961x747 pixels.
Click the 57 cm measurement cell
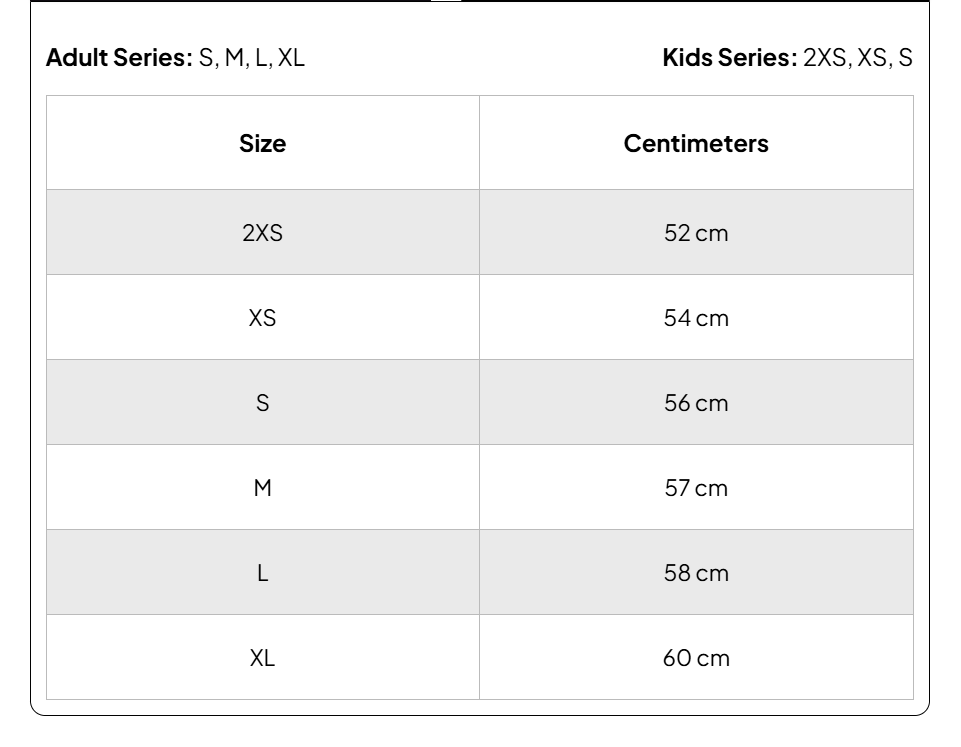(x=696, y=488)
